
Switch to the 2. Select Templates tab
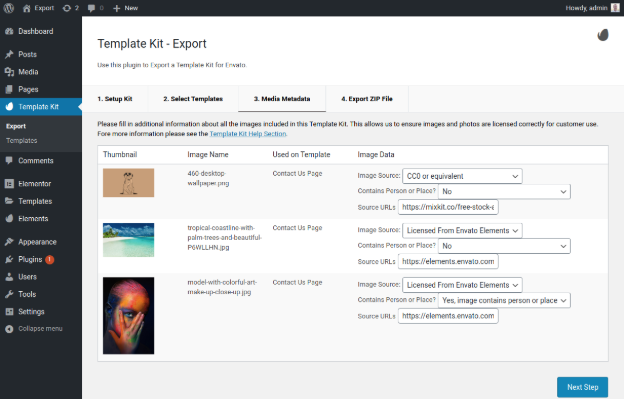tap(193, 99)
